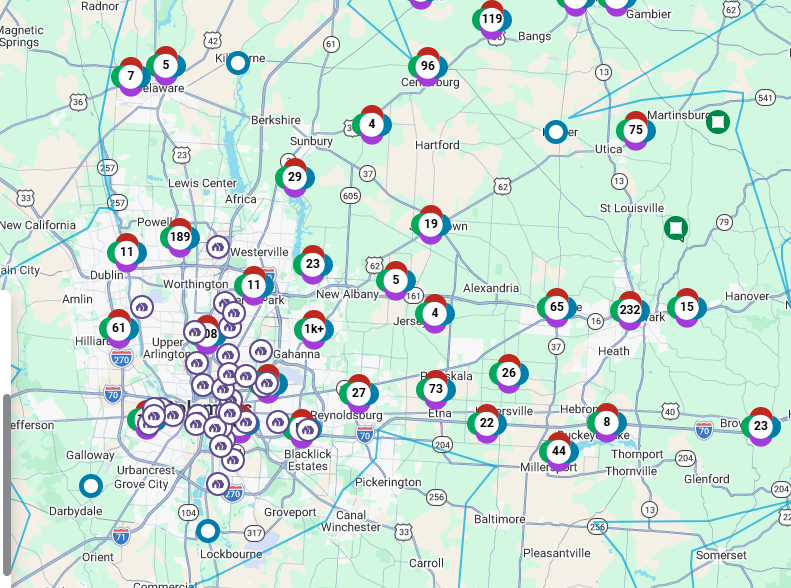Select the 61 cluster near Hilliard
This screenshot has width=791, height=588.
(x=119, y=328)
